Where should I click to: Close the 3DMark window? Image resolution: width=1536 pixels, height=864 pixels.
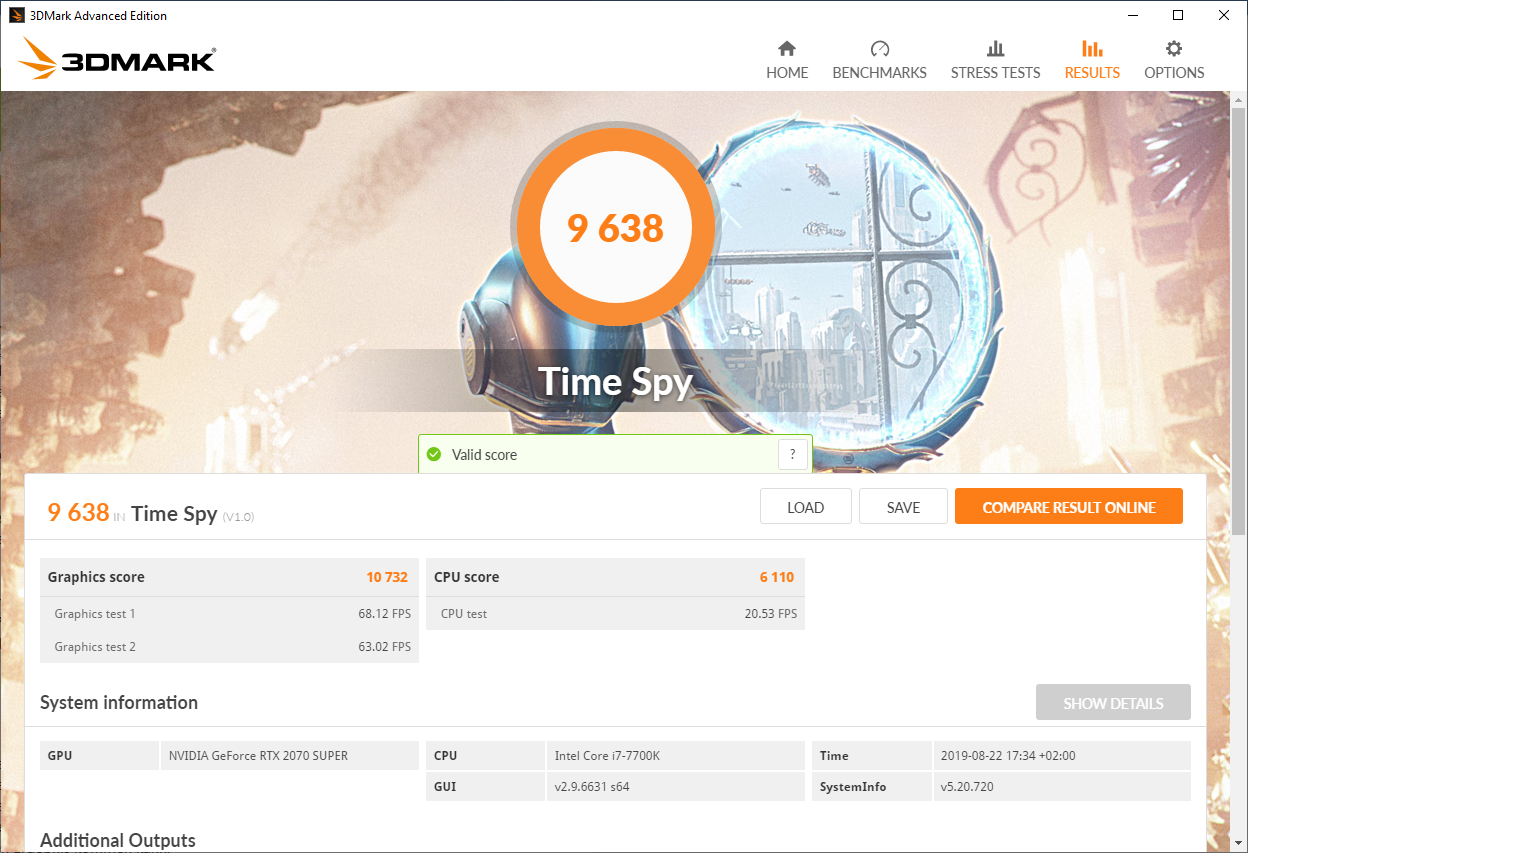tap(1224, 15)
